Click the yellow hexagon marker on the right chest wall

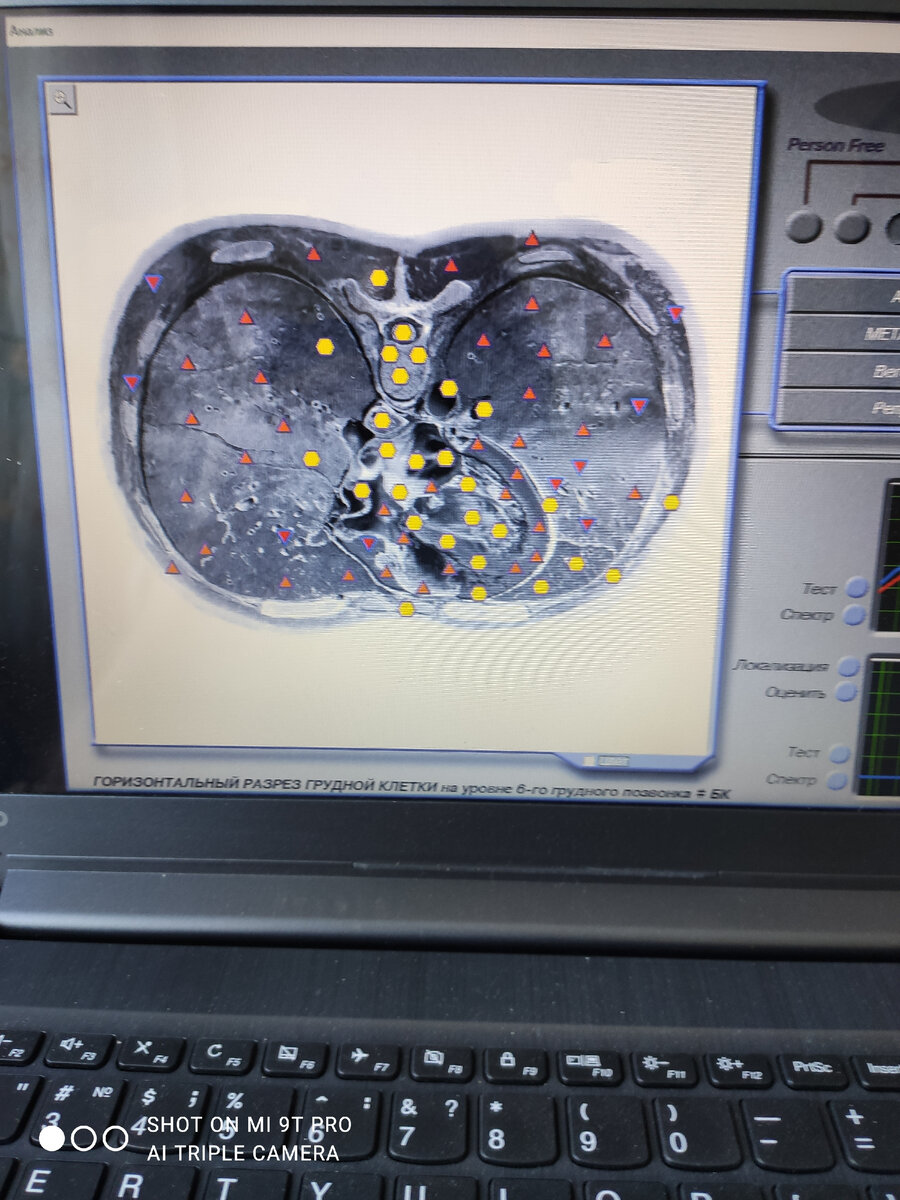pos(671,502)
